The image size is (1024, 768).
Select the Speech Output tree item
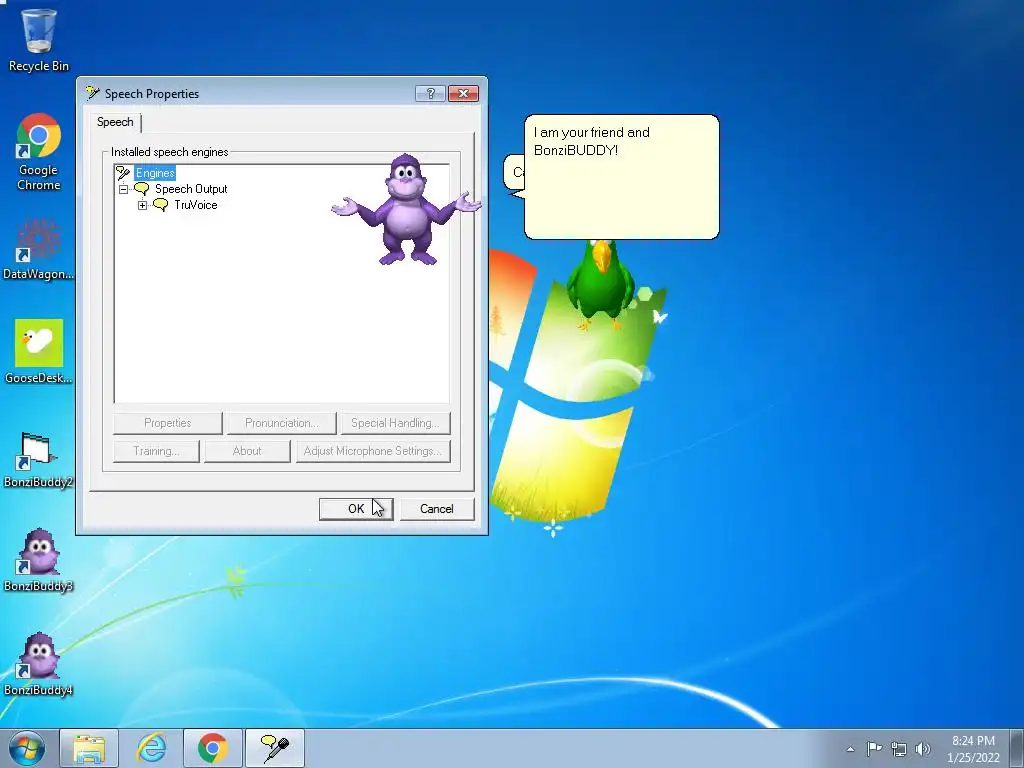pos(191,189)
